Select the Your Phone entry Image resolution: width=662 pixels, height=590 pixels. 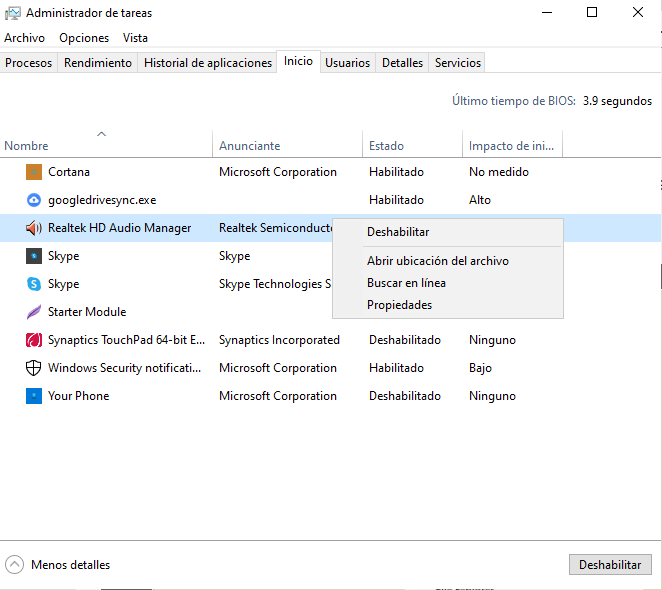coord(79,396)
